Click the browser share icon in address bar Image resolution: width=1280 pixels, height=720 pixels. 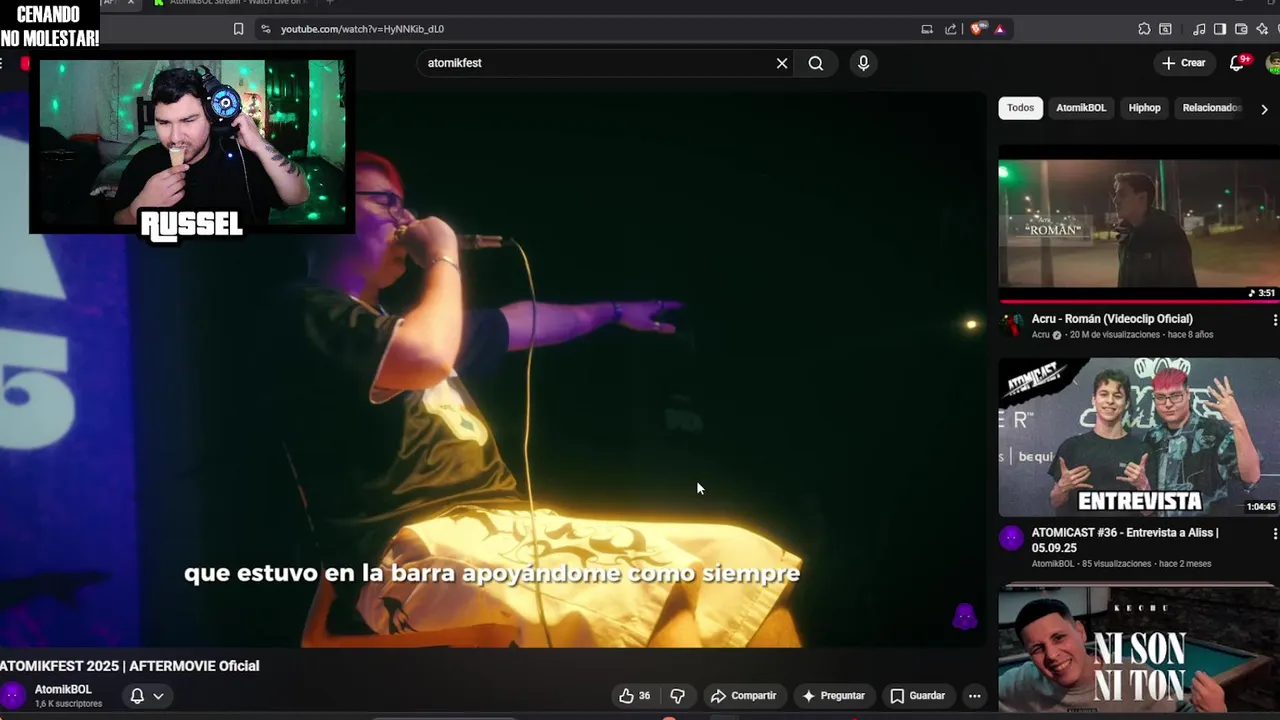coord(951,29)
